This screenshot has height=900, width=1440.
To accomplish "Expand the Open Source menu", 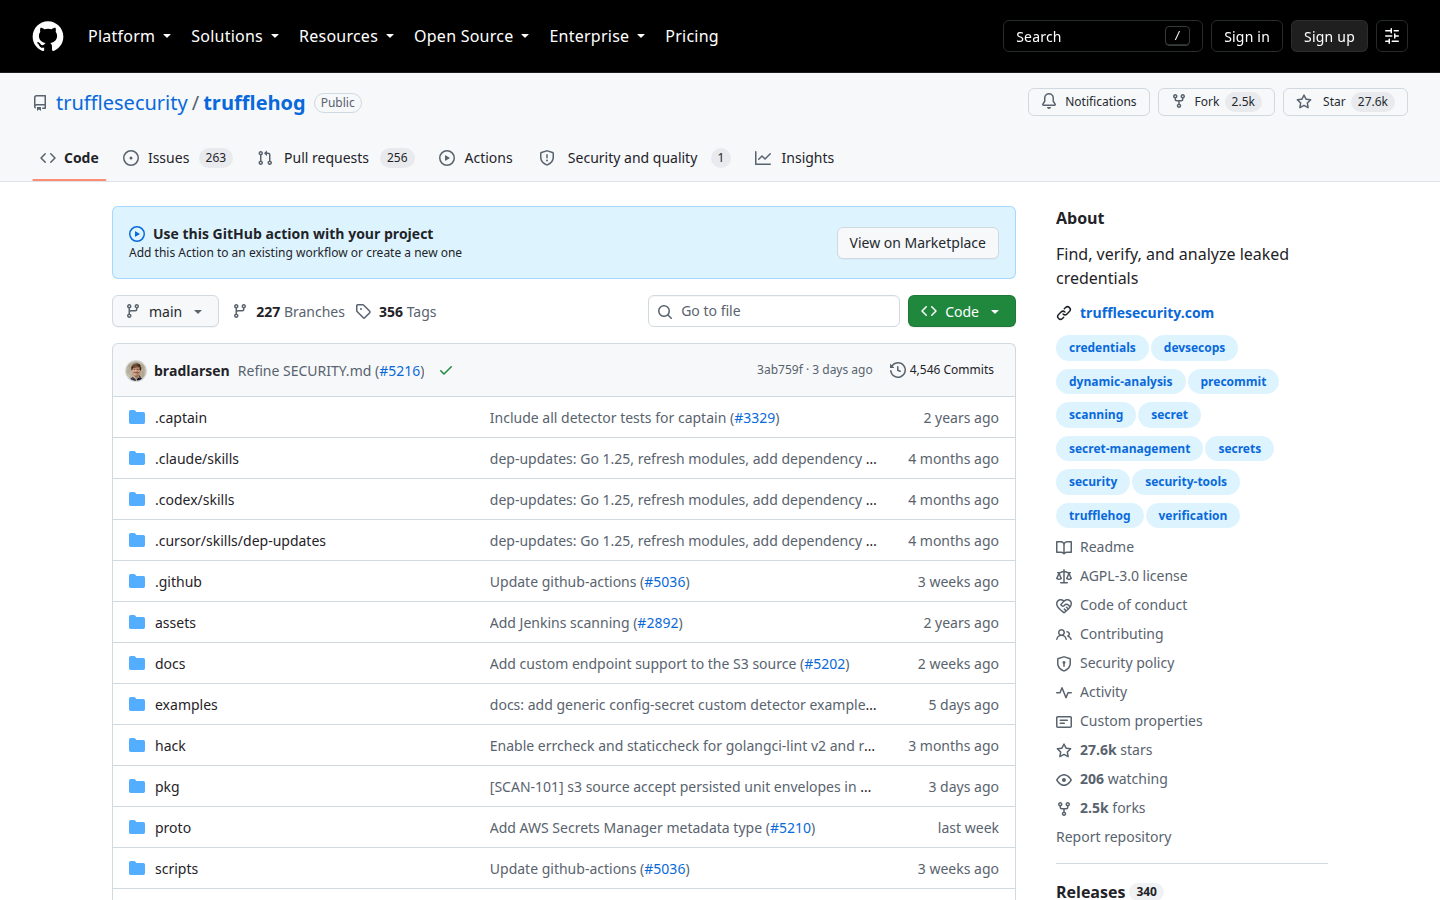I will click(x=471, y=36).
